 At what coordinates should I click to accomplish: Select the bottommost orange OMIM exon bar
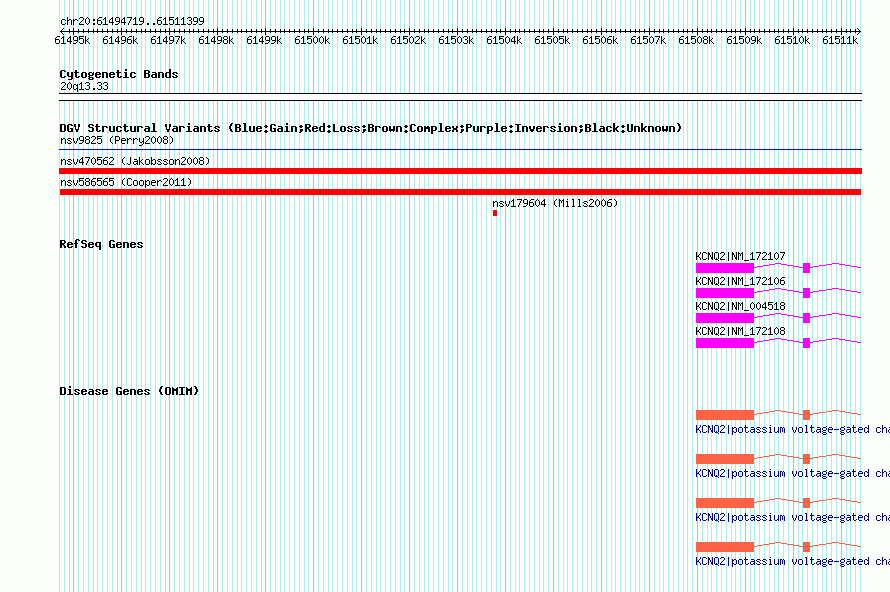pyautogui.click(x=725, y=547)
